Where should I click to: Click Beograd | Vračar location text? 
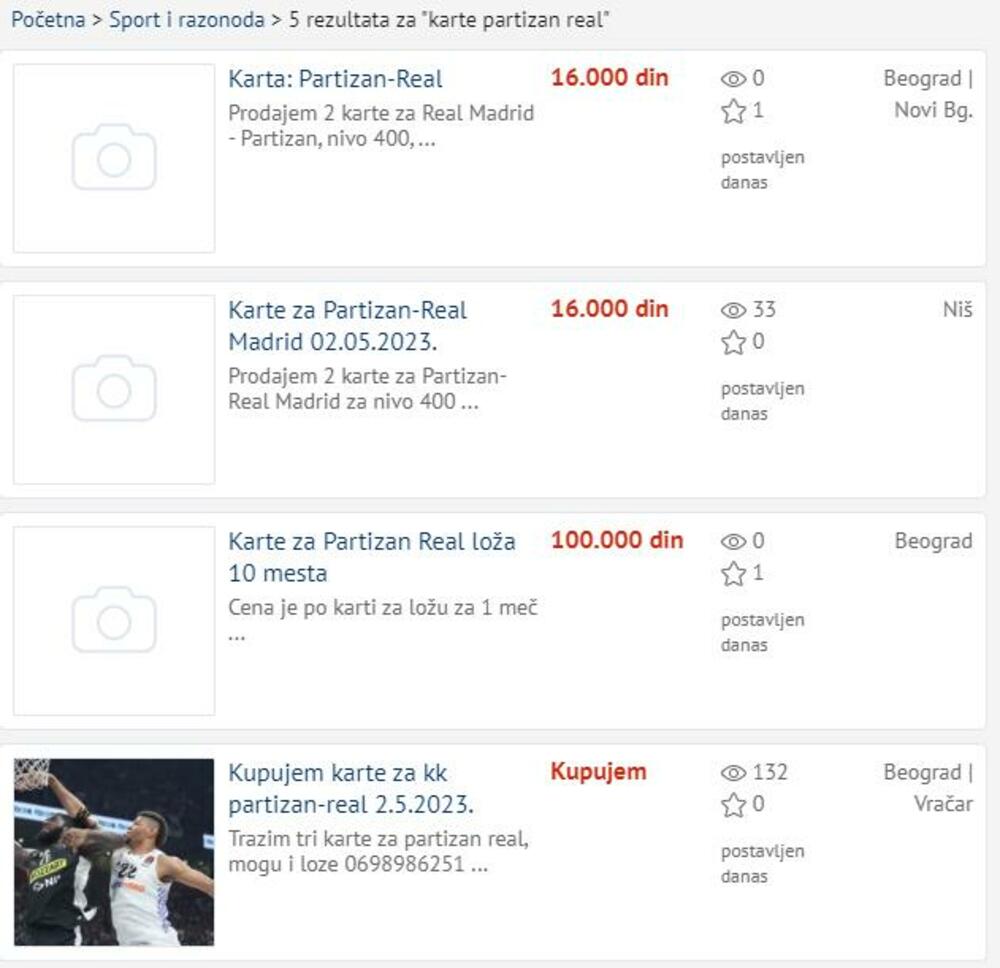click(927, 788)
